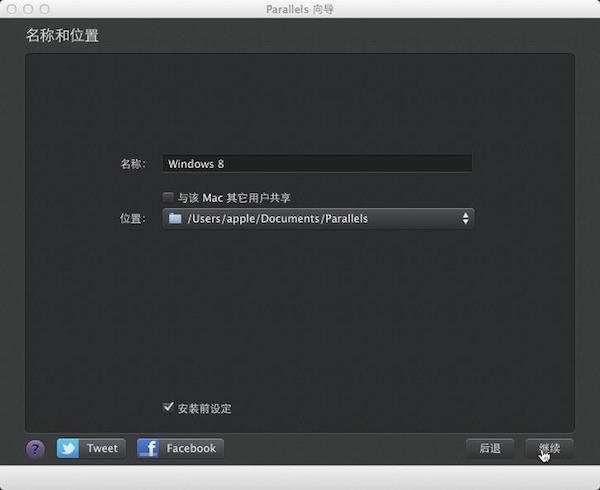Close the Parallels wizard window
Screen dimensions: 600x490
pos(11,9)
